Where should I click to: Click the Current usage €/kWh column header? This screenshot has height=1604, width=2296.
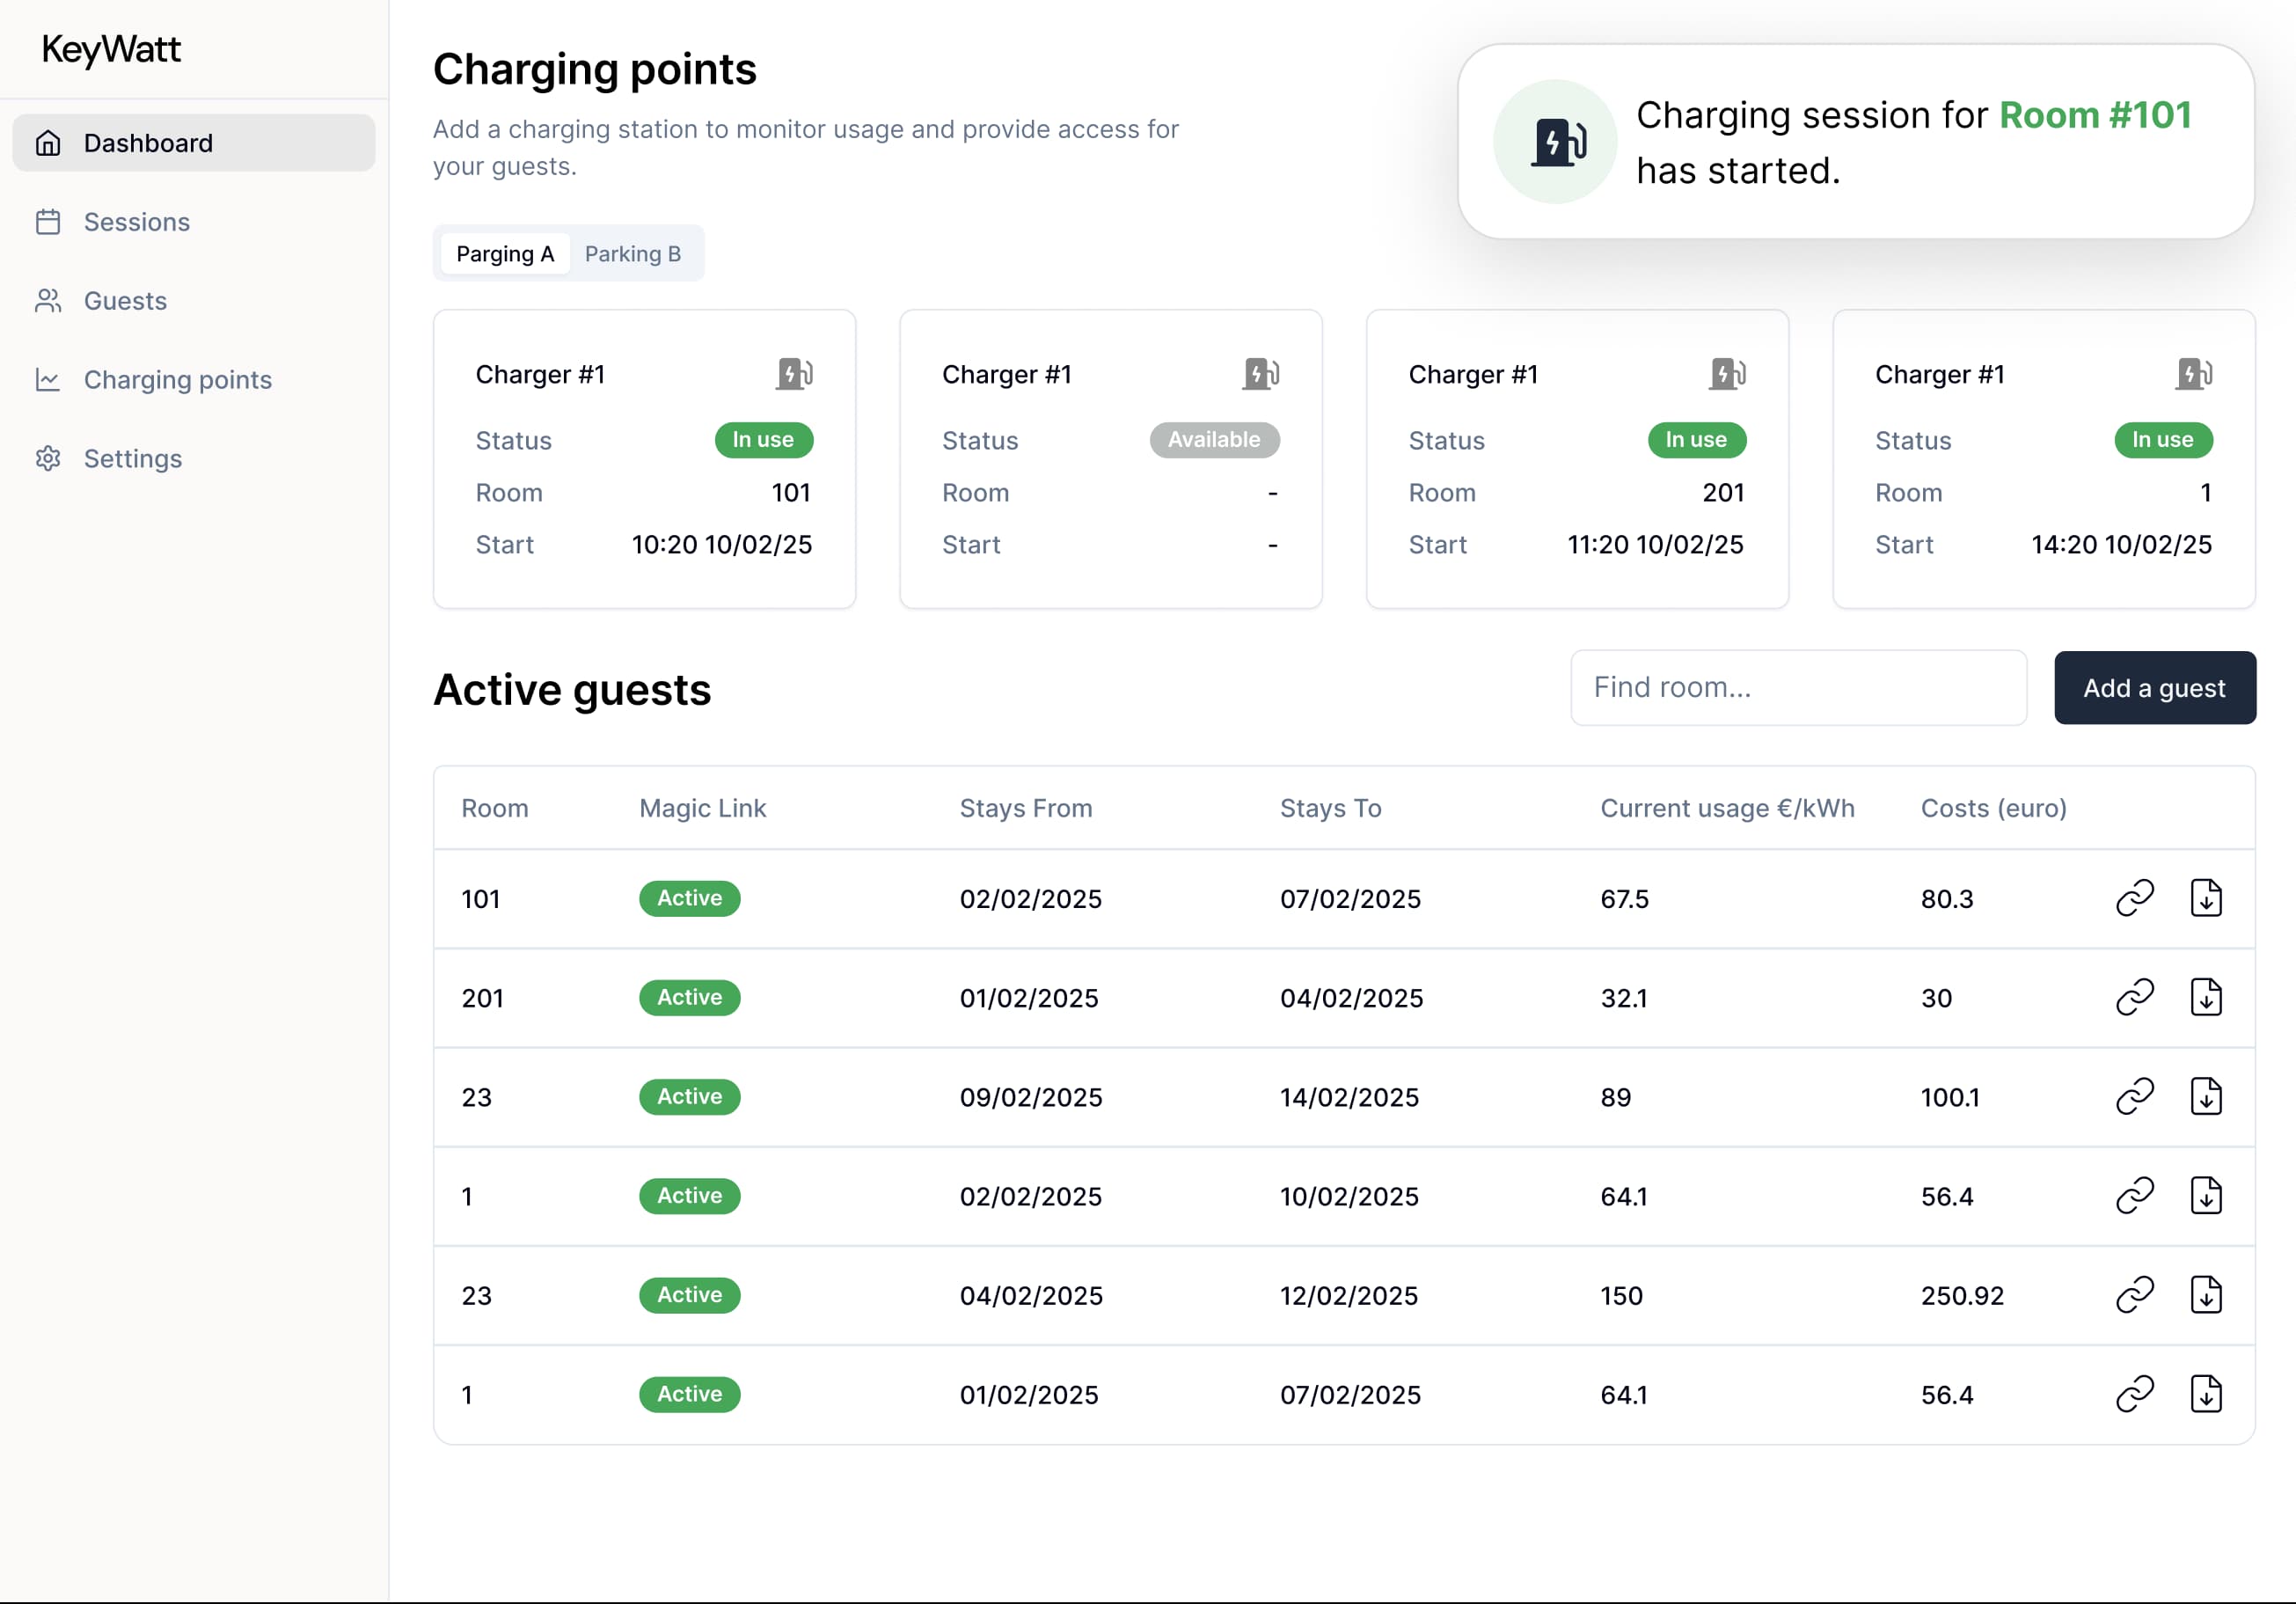click(x=1727, y=808)
